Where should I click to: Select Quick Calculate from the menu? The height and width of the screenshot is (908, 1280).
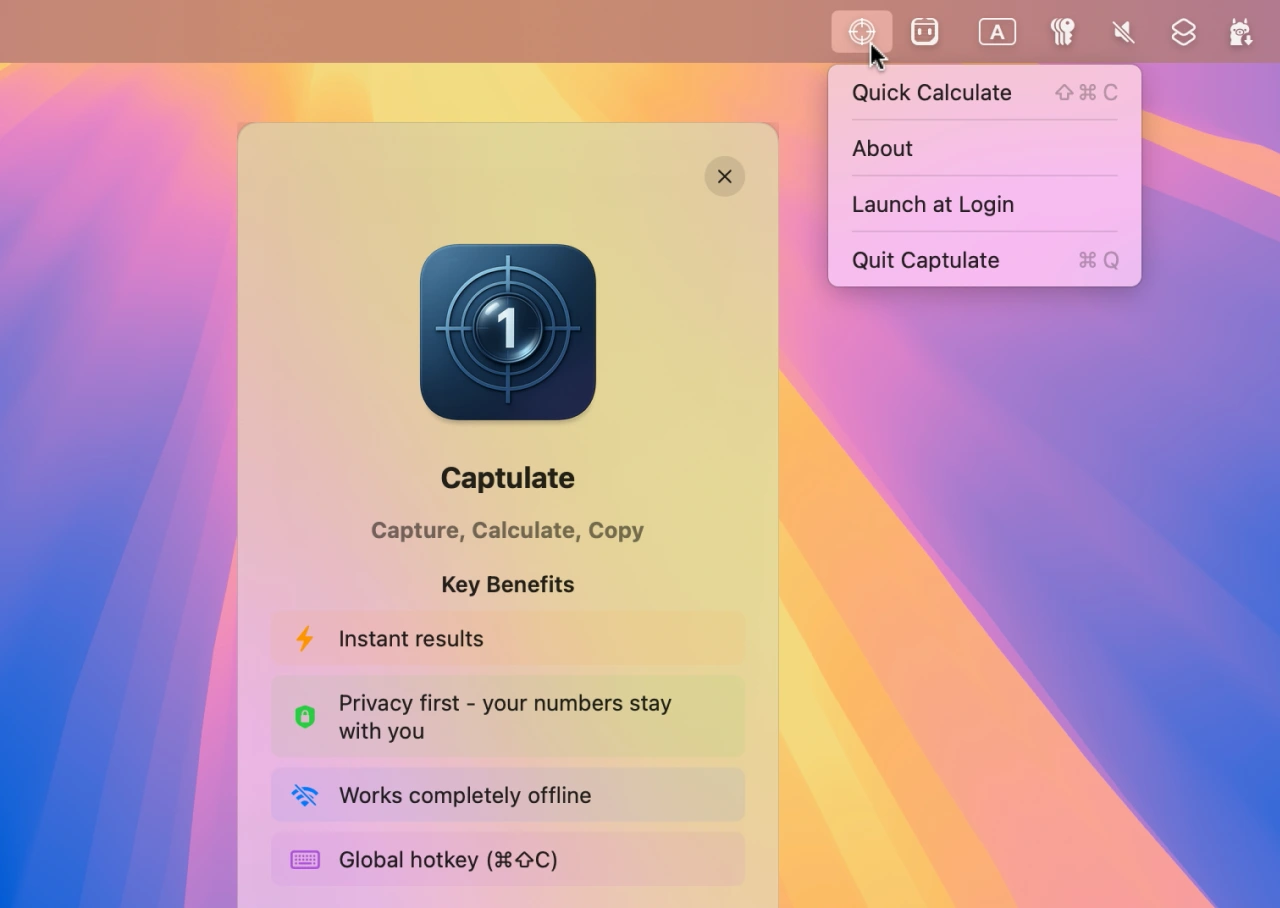pos(931,92)
